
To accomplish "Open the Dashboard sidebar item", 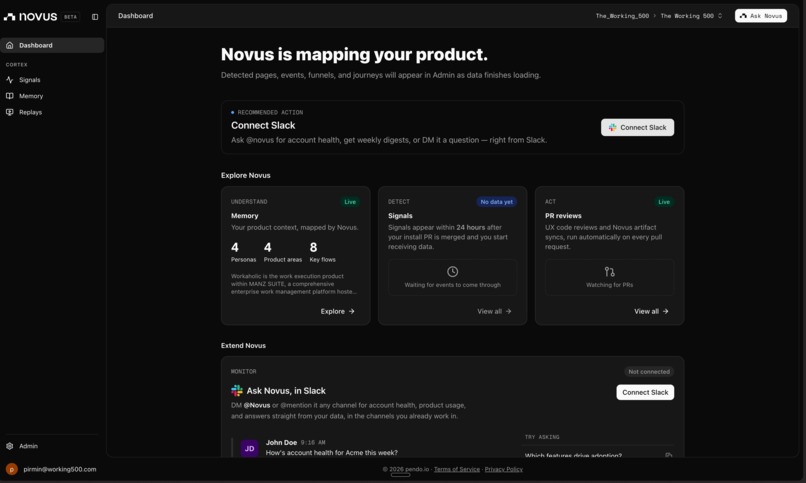I will (52, 45).
